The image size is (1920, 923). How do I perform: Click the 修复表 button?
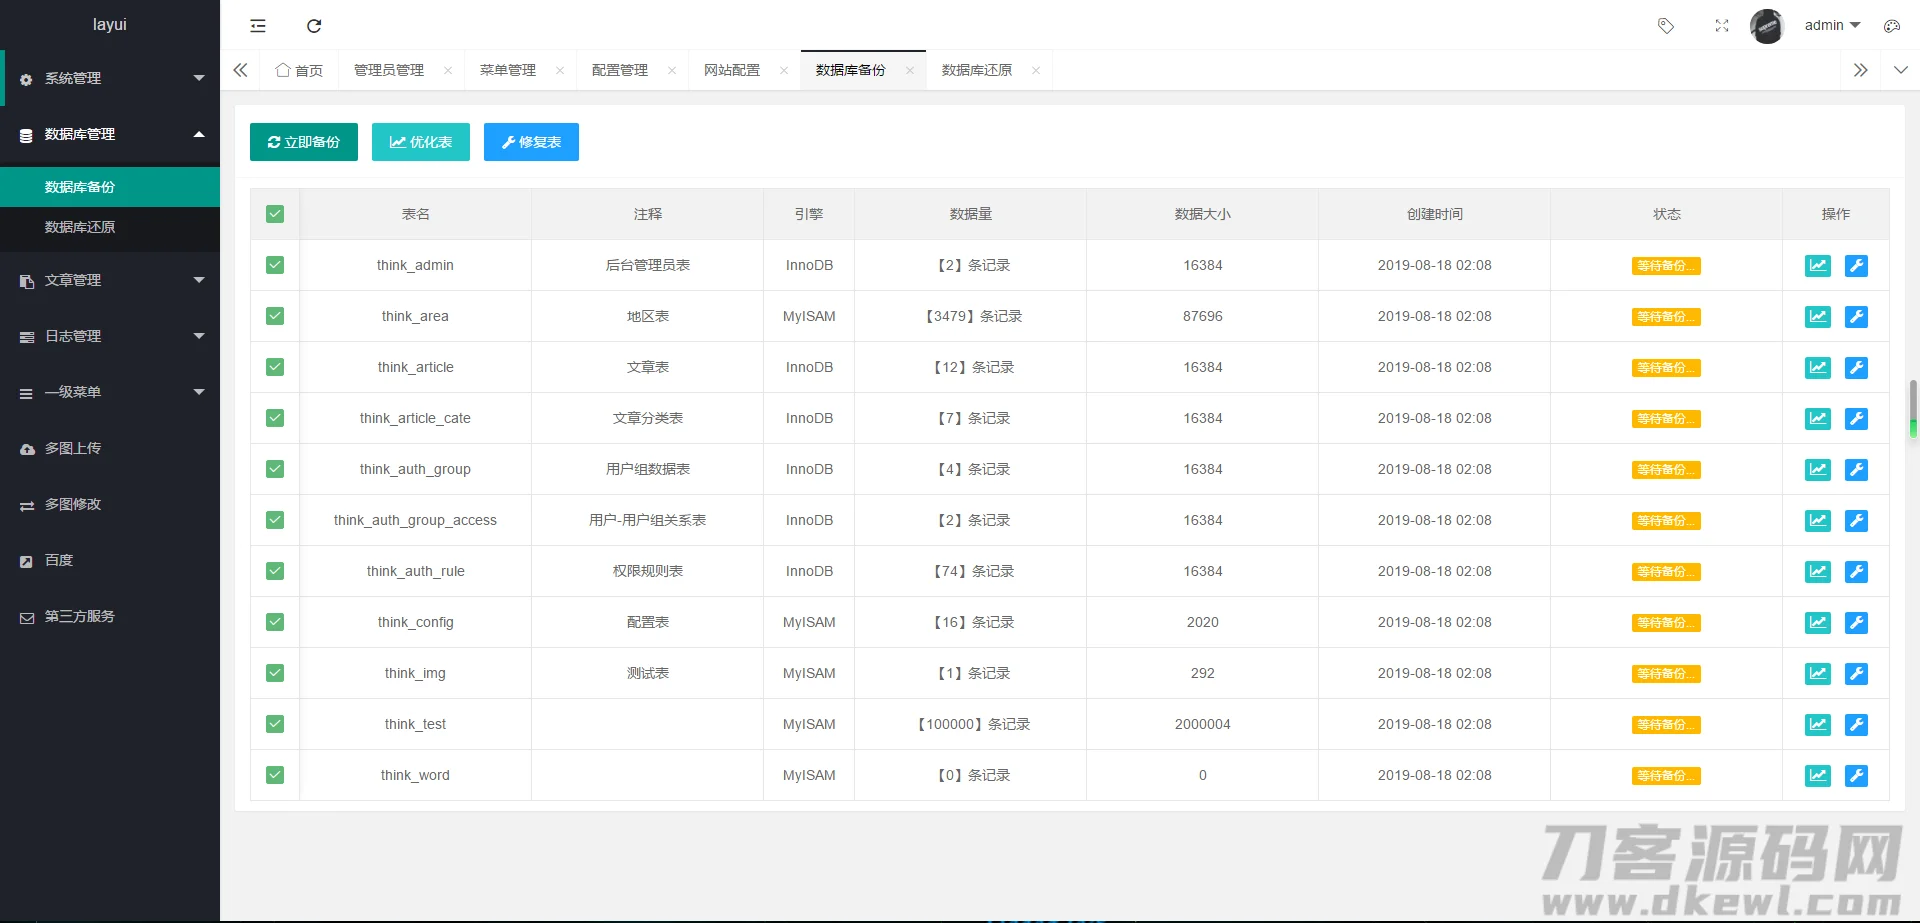pyautogui.click(x=531, y=142)
